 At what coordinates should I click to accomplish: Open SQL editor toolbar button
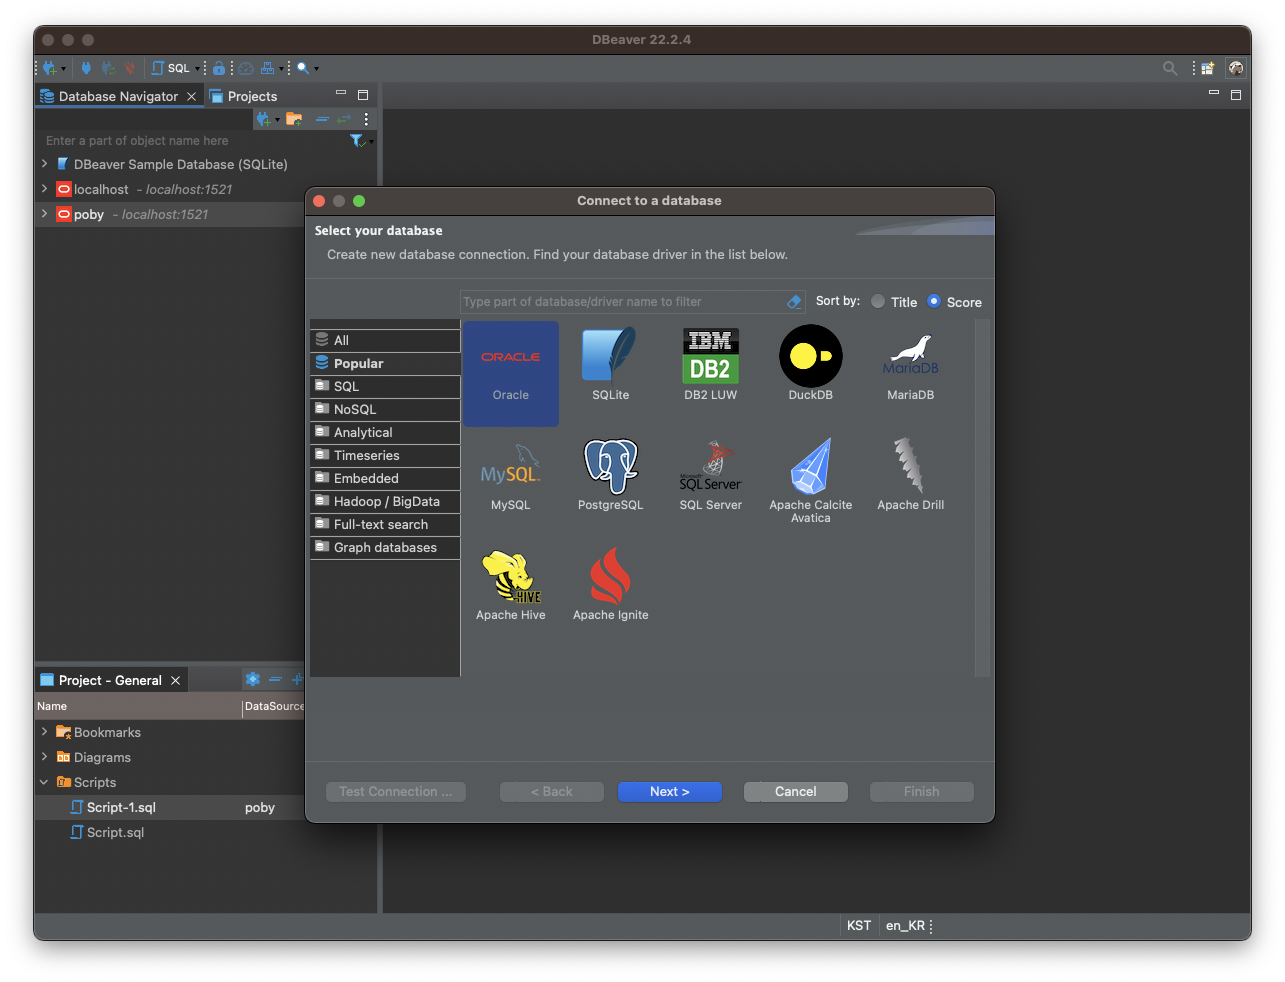(170, 68)
